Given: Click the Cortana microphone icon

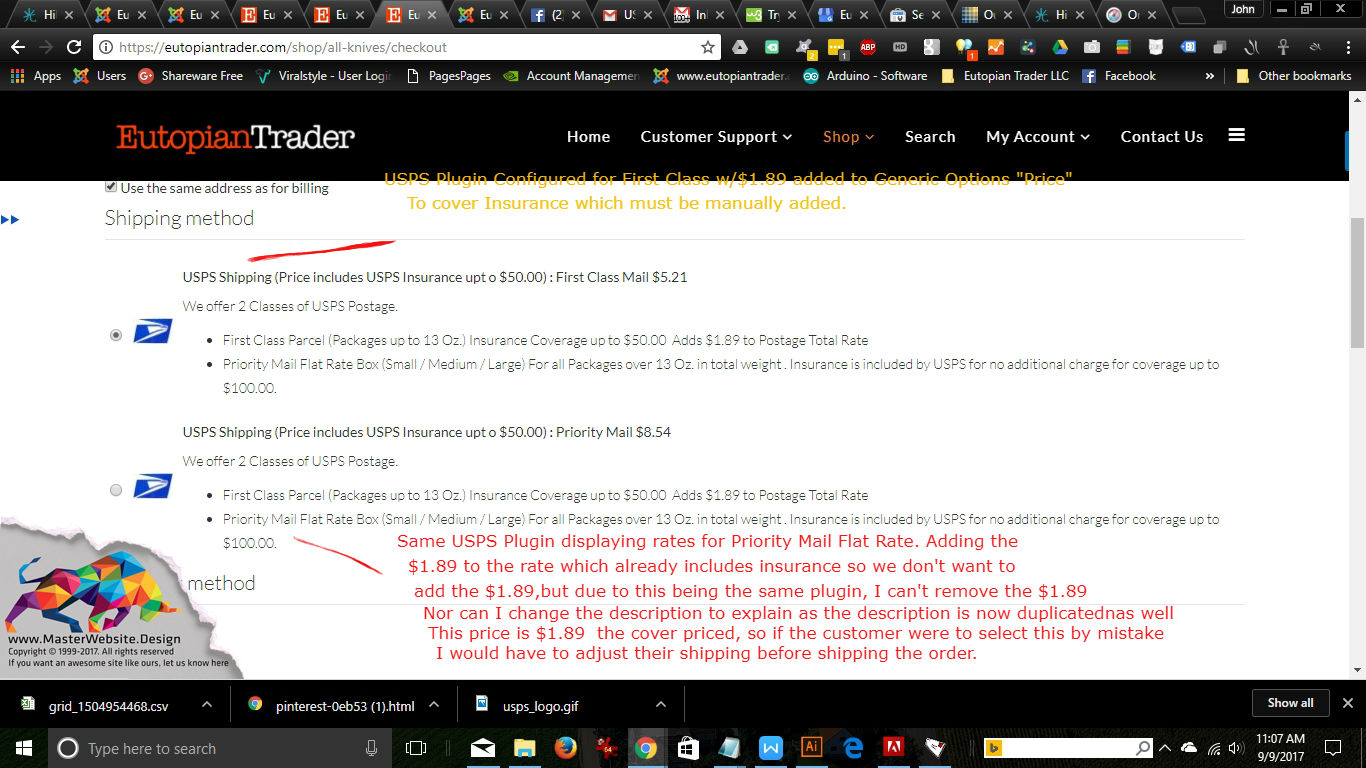Looking at the screenshot, I should 371,748.
